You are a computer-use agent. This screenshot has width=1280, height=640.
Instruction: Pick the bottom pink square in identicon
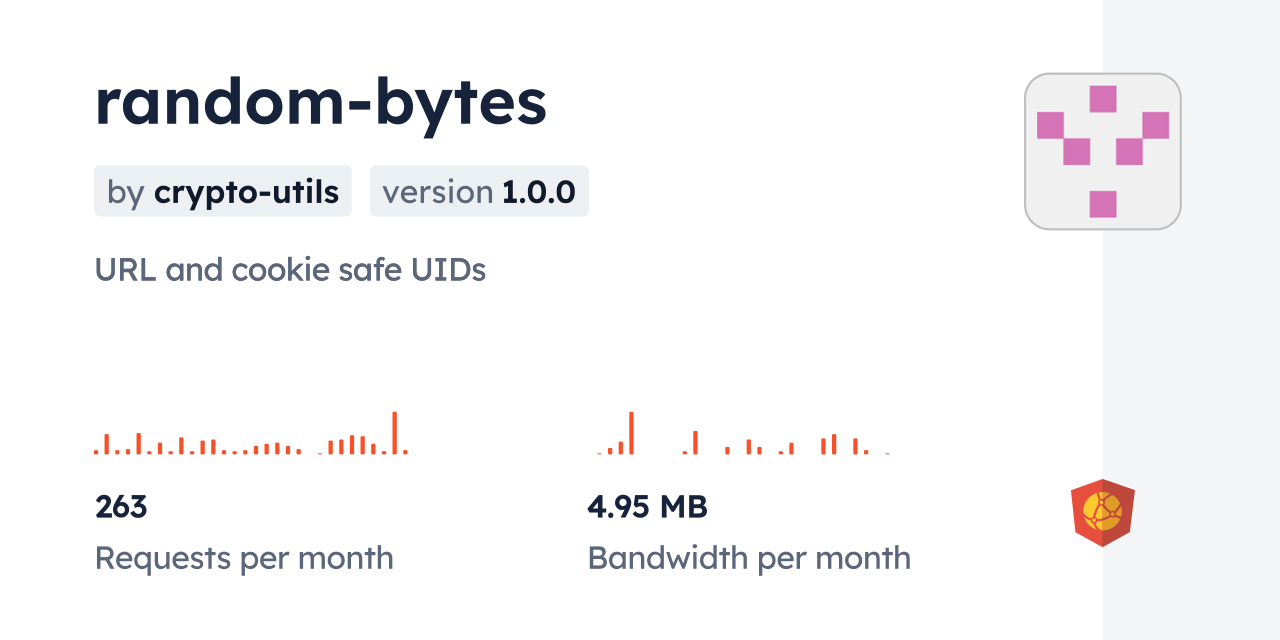(1103, 204)
